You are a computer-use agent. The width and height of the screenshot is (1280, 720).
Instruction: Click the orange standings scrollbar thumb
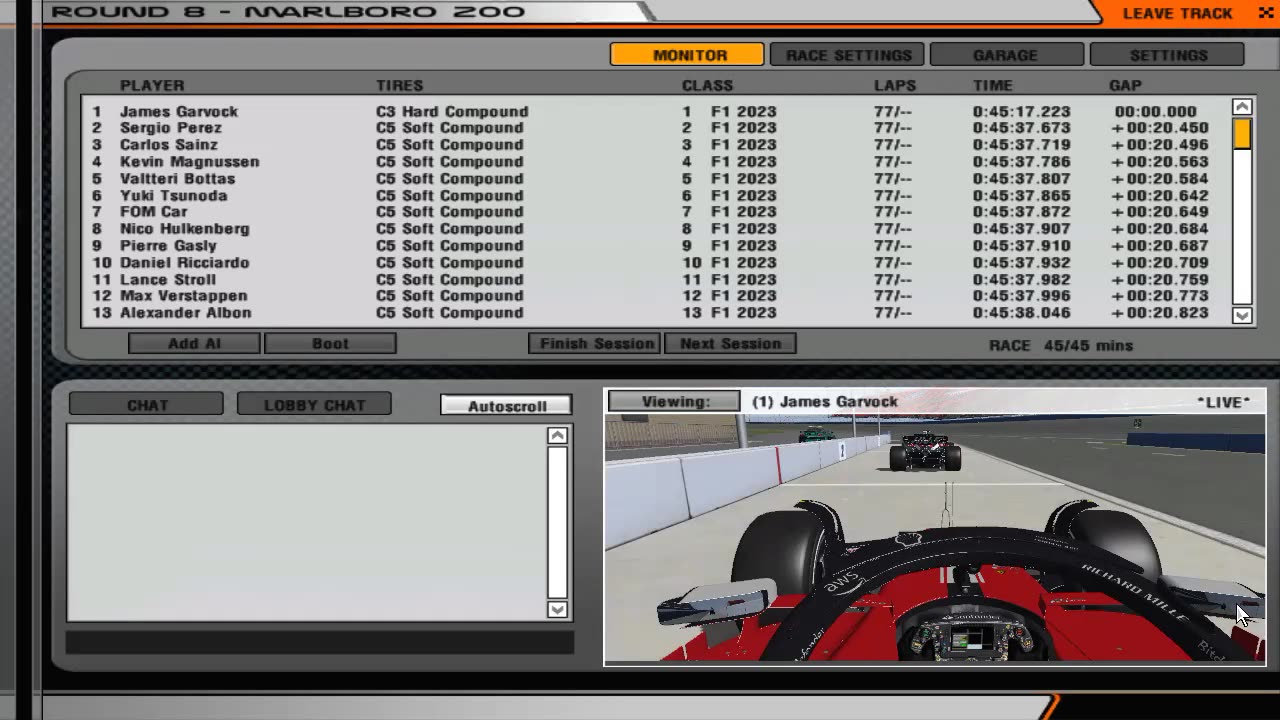1242,135
